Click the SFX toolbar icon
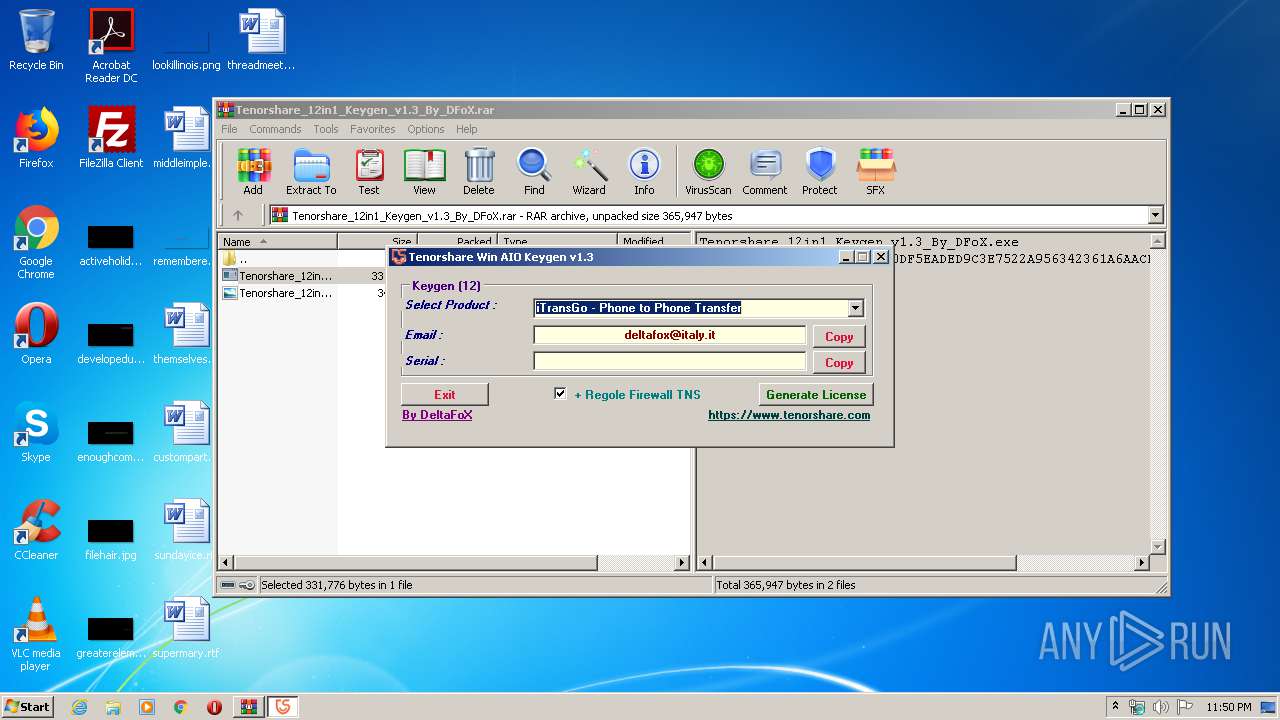 pyautogui.click(x=875, y=172)
